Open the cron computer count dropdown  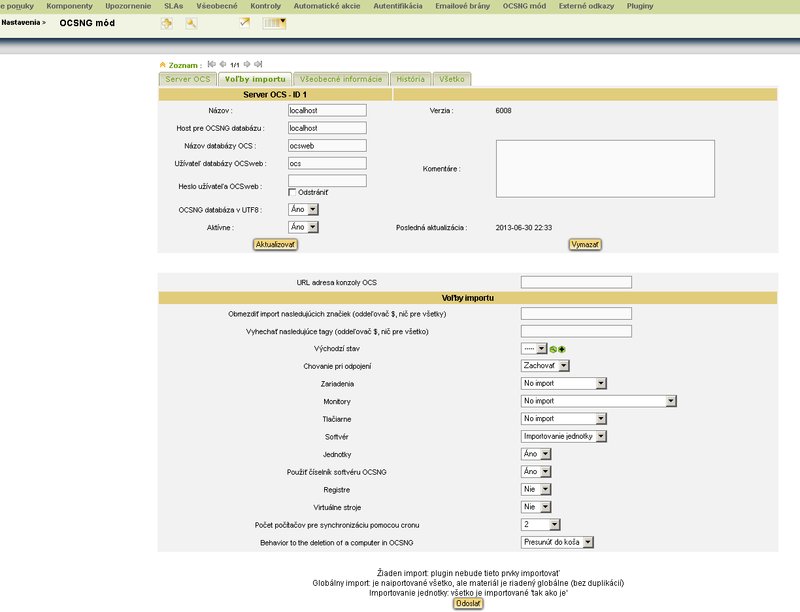pyautogui.click(x=541, y=525)
